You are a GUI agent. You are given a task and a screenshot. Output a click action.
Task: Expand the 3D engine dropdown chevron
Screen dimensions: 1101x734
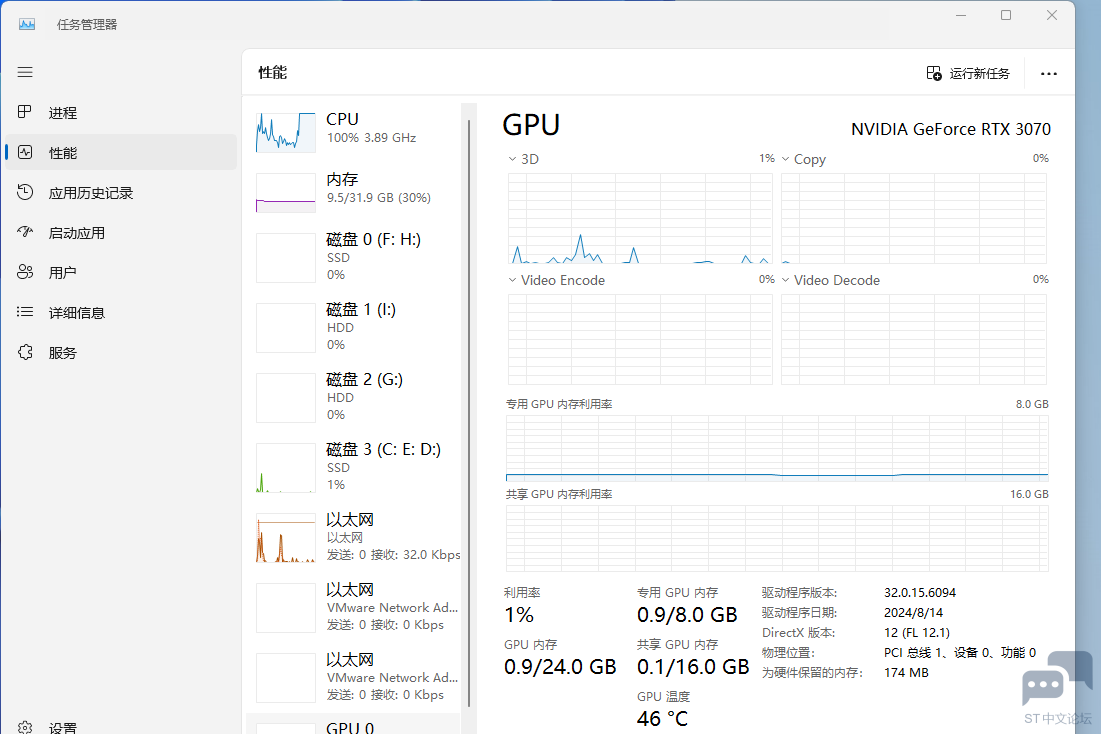(x=512, y=159)
